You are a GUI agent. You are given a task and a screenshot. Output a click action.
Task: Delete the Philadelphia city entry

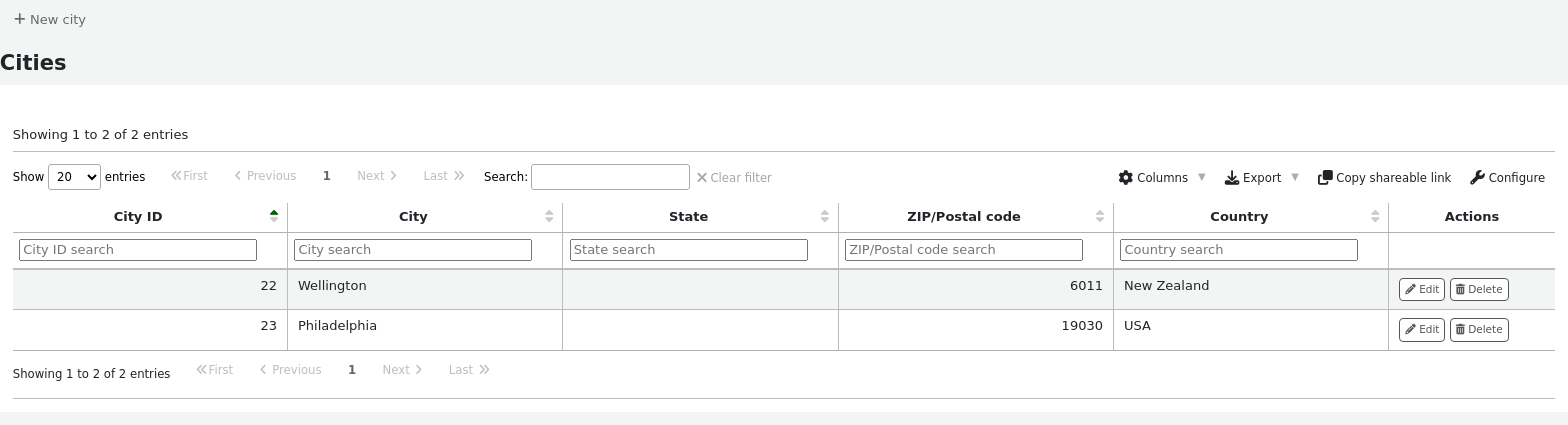click(x=1478, y=329)
